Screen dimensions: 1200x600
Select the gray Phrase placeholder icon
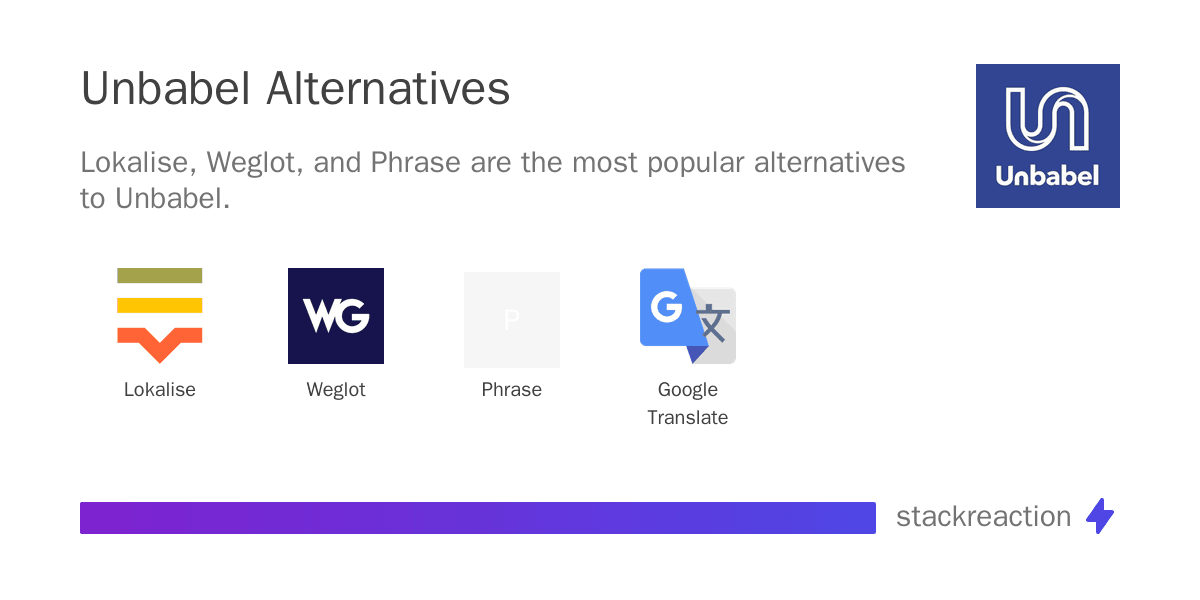pos(512,320)
